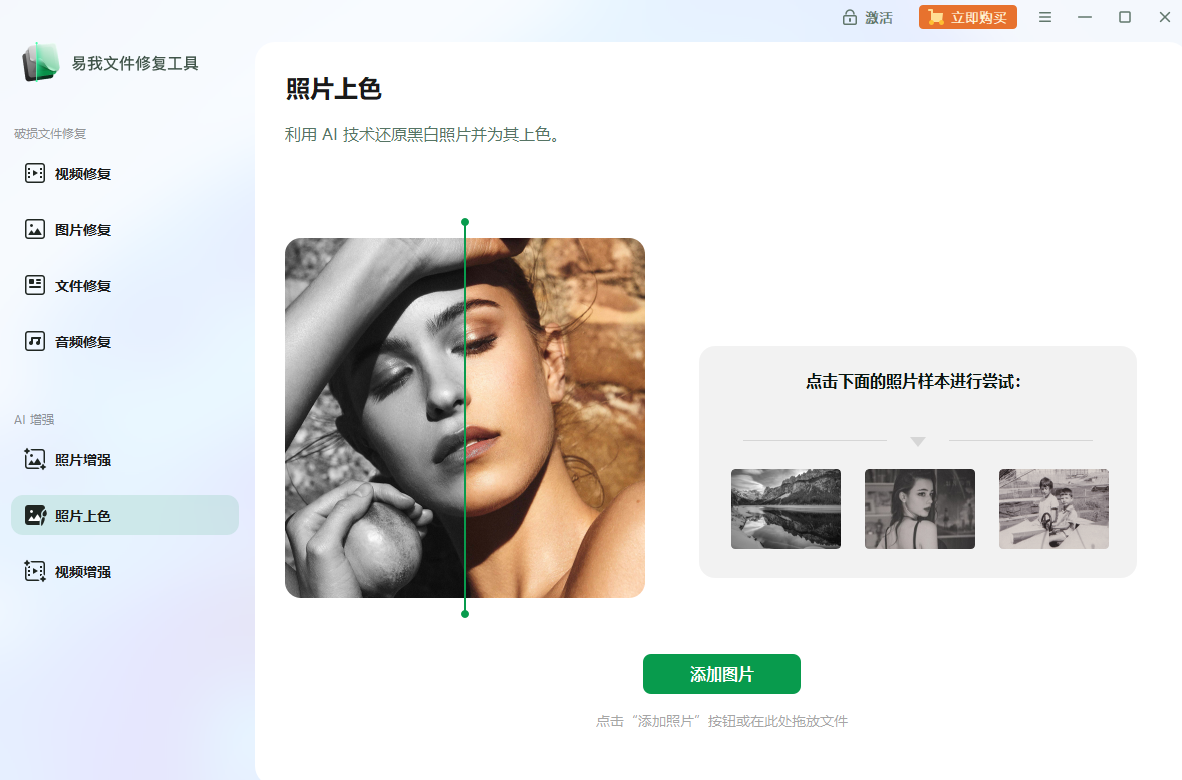Screen dimensions: 1182x780
Task: Select the woman portrait sample photo
Action: [x=920, y=509]
